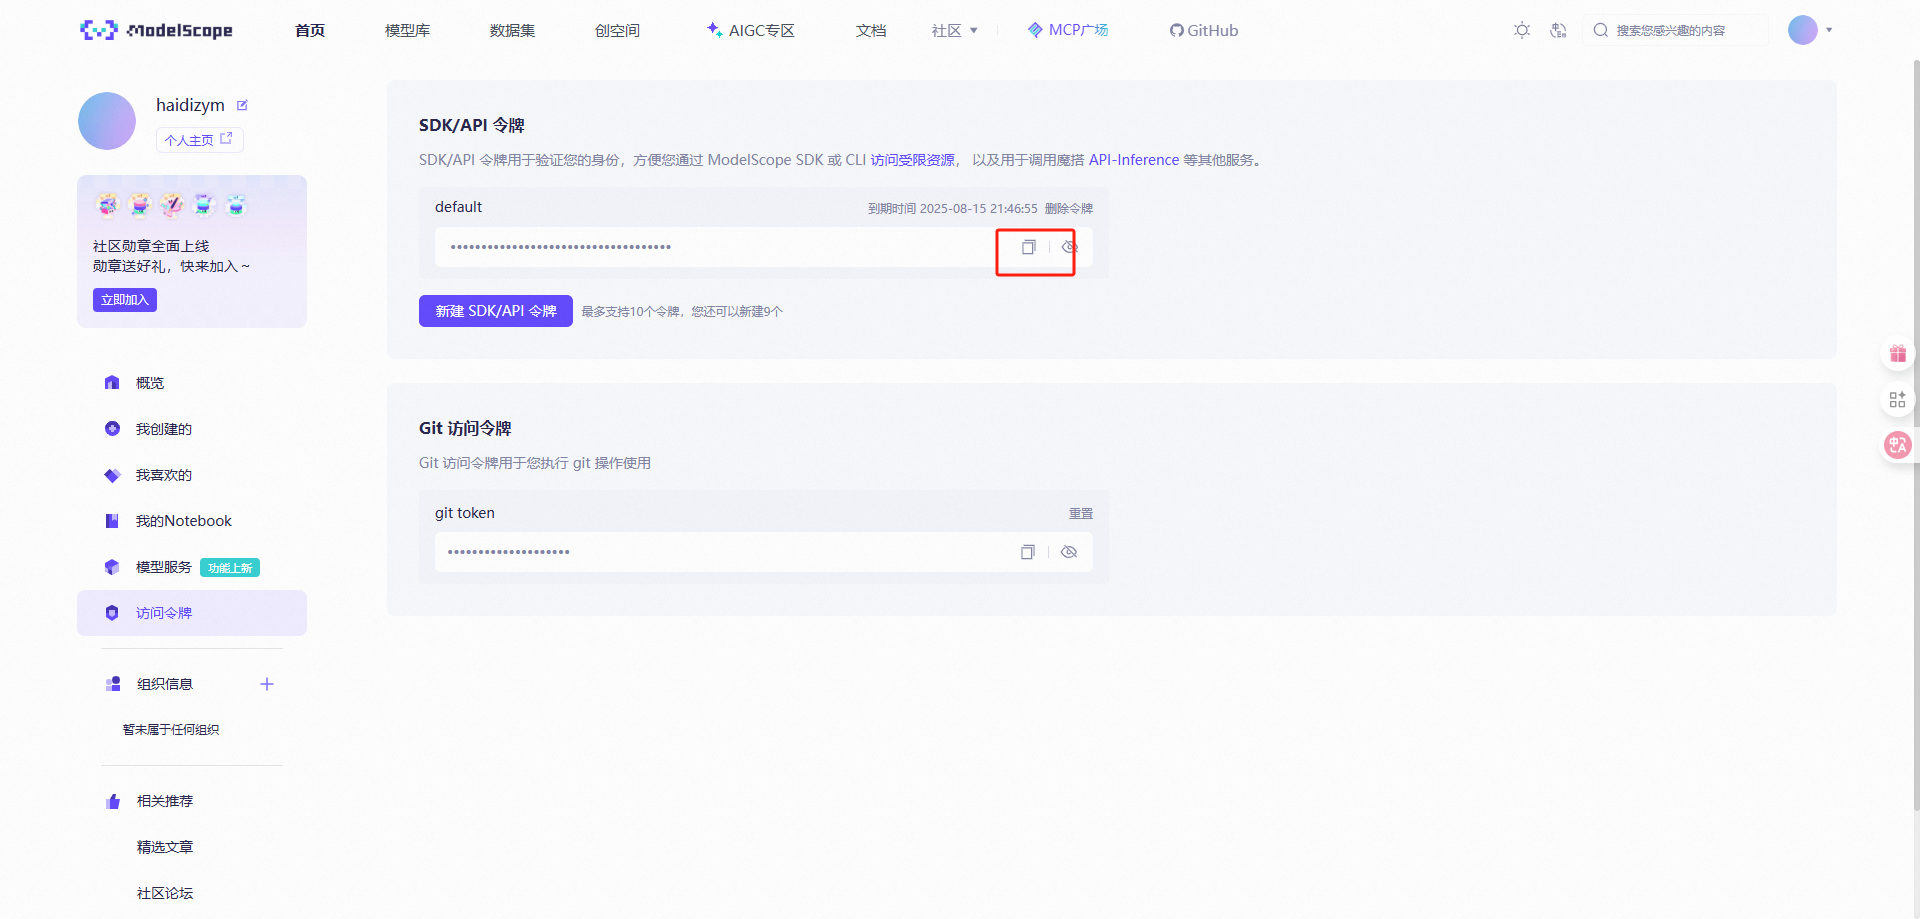1920x919 pixels.
Task: Click the 暂未属于任何组织 text
Action: pos(171,730)
